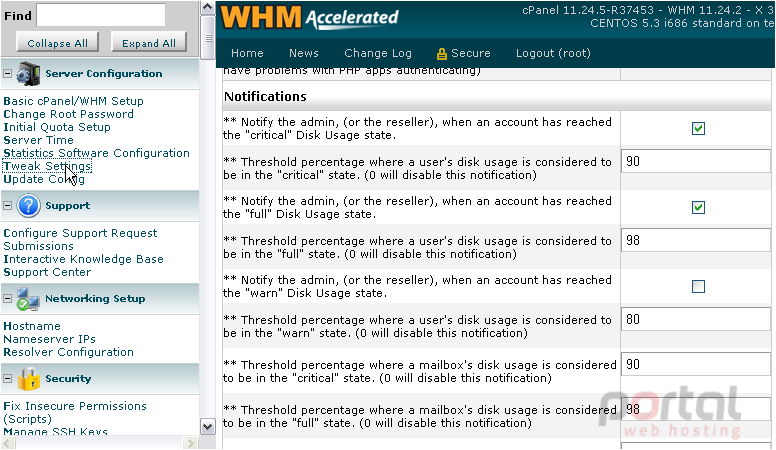
Task: Open Statistics Software Configuration link
Action: [x=97, y=153]
